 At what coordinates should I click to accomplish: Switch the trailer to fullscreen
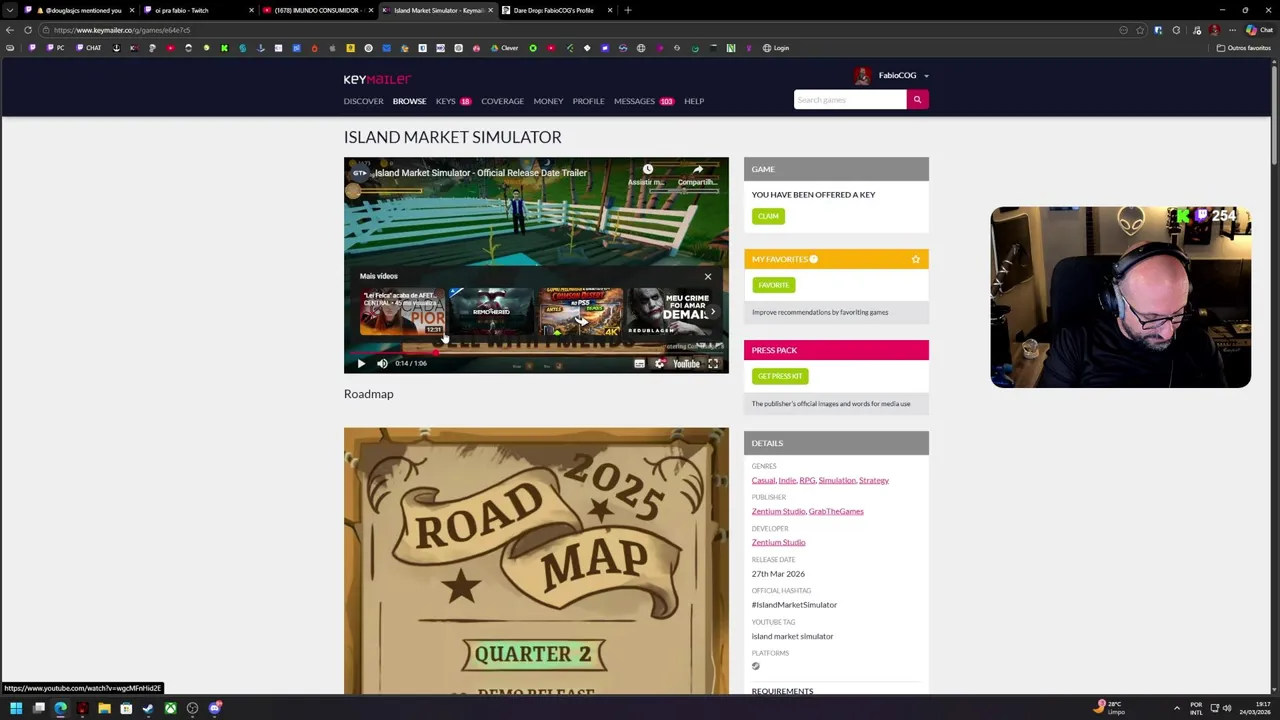tap(713, 364)
